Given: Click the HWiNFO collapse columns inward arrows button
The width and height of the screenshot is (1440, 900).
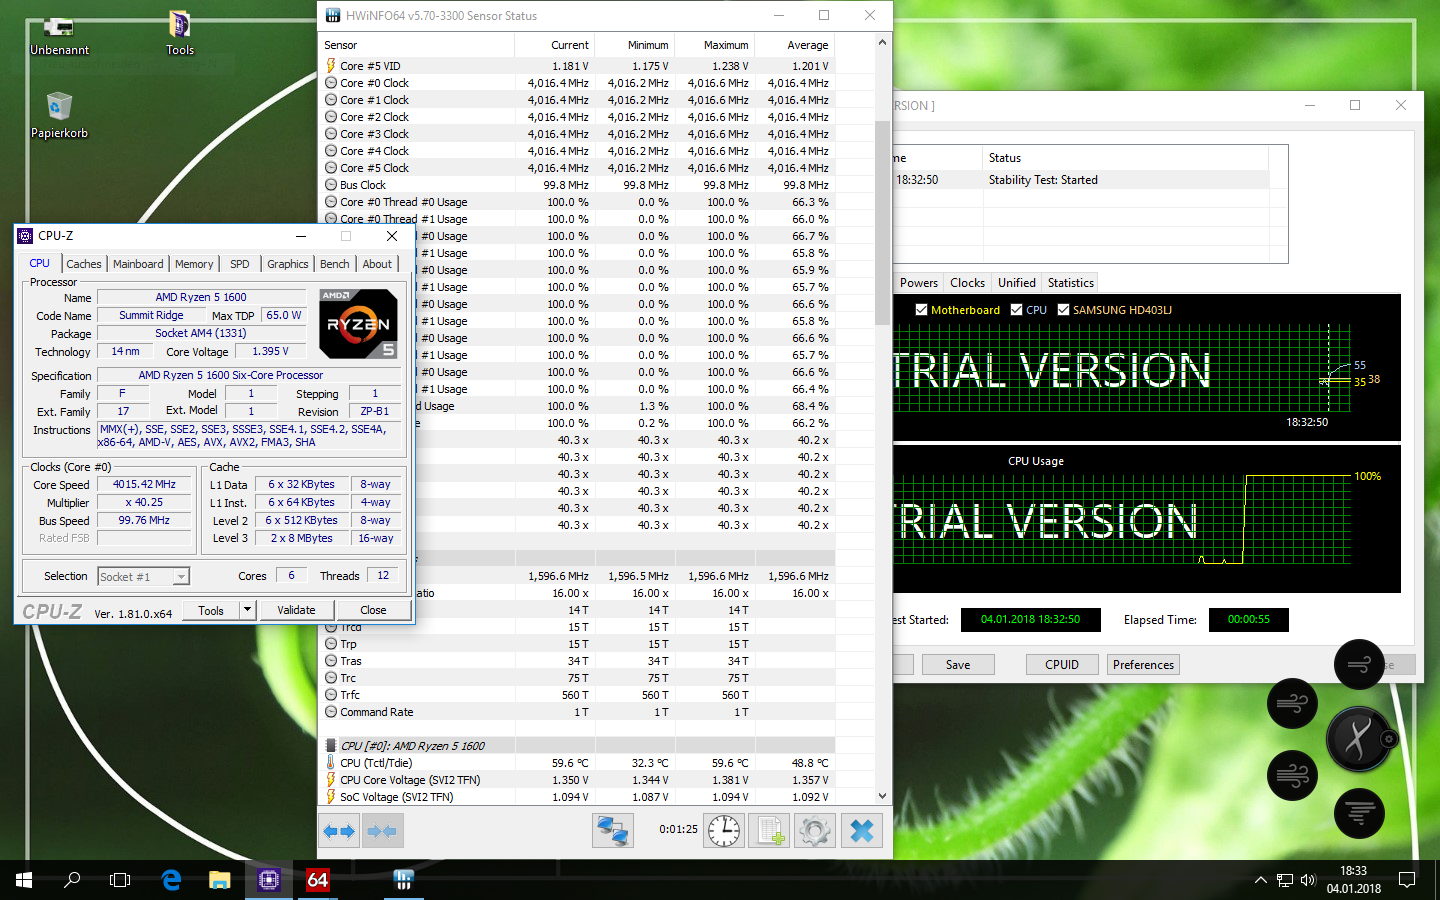Looking at the screenshot, I should pyautogui.click(x=382, y=831).
